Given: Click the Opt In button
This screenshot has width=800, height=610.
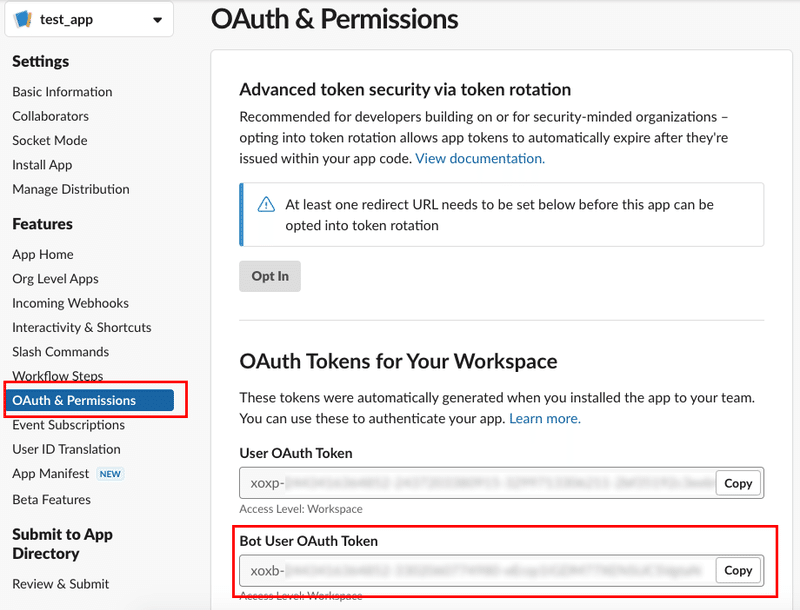Looking at the screenshot, I should [270, 277].
